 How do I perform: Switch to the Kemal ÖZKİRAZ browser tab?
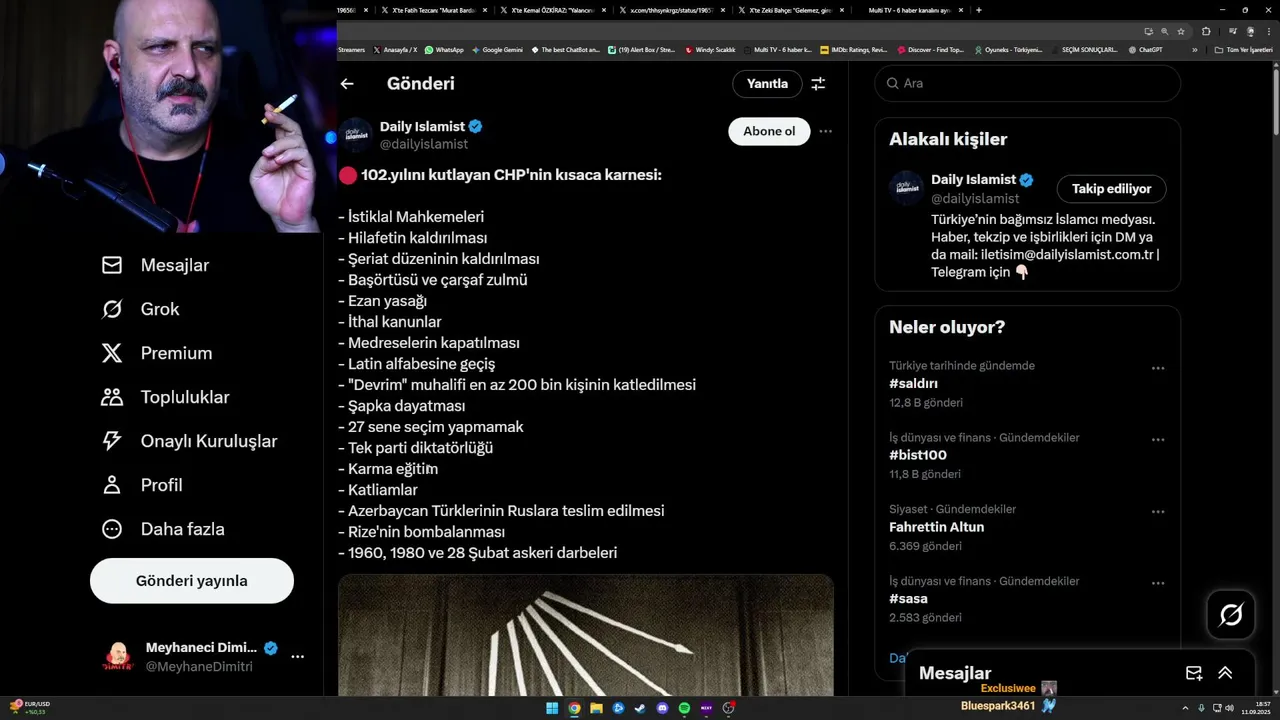tap(552, 10)
